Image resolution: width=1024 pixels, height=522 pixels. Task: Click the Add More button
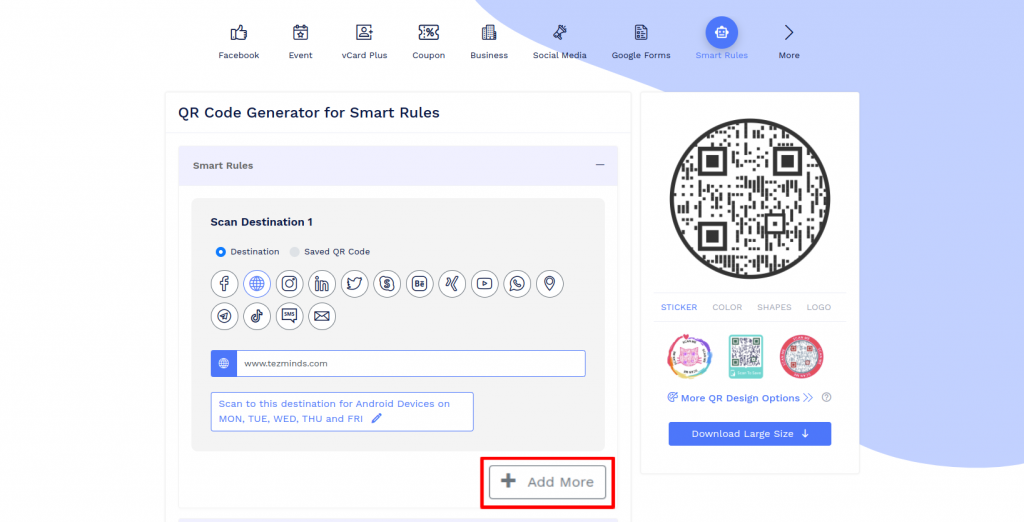pos(547,482)
